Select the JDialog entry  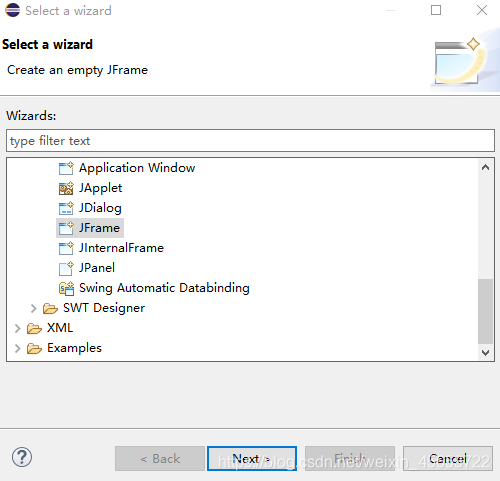pos(100,208)
